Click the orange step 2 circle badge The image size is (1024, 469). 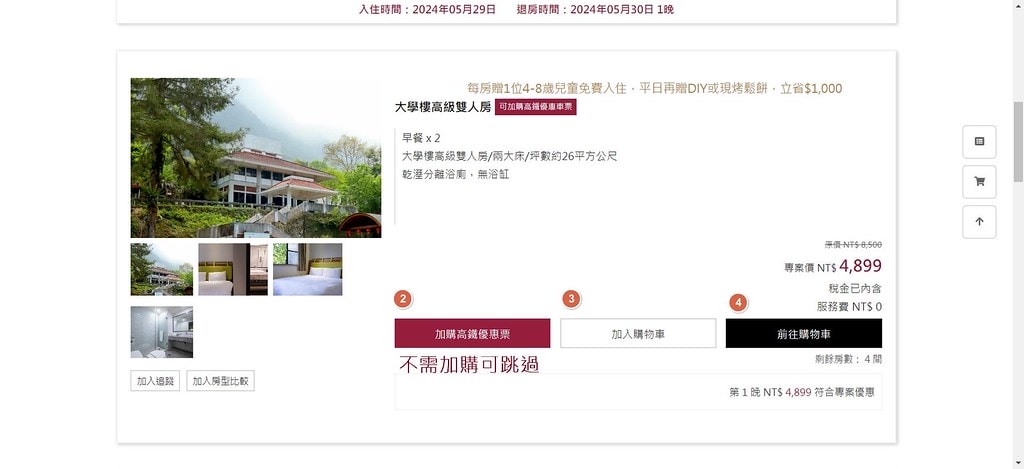(x=404, y=299)
